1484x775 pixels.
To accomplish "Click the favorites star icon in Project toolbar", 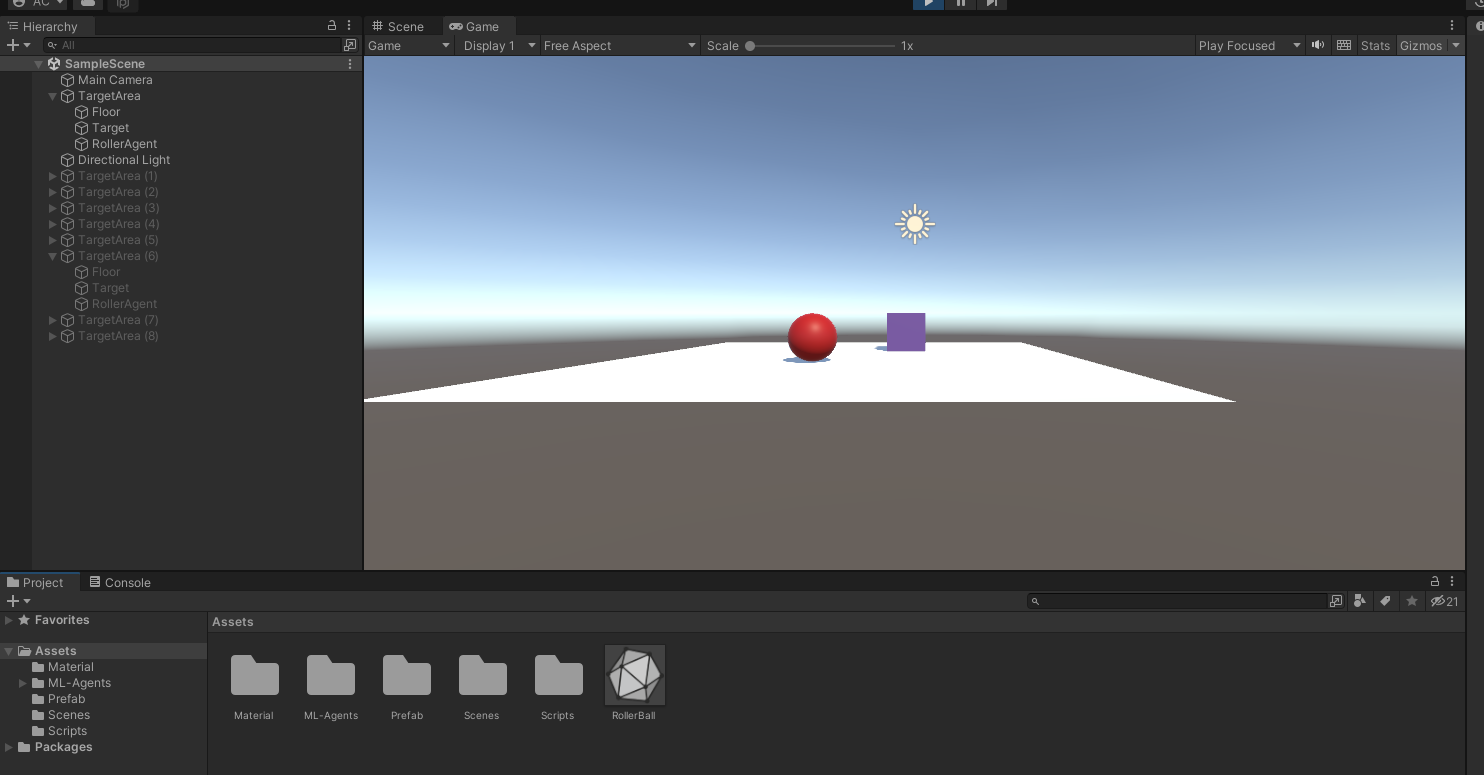I will (x=1412, y=601).
